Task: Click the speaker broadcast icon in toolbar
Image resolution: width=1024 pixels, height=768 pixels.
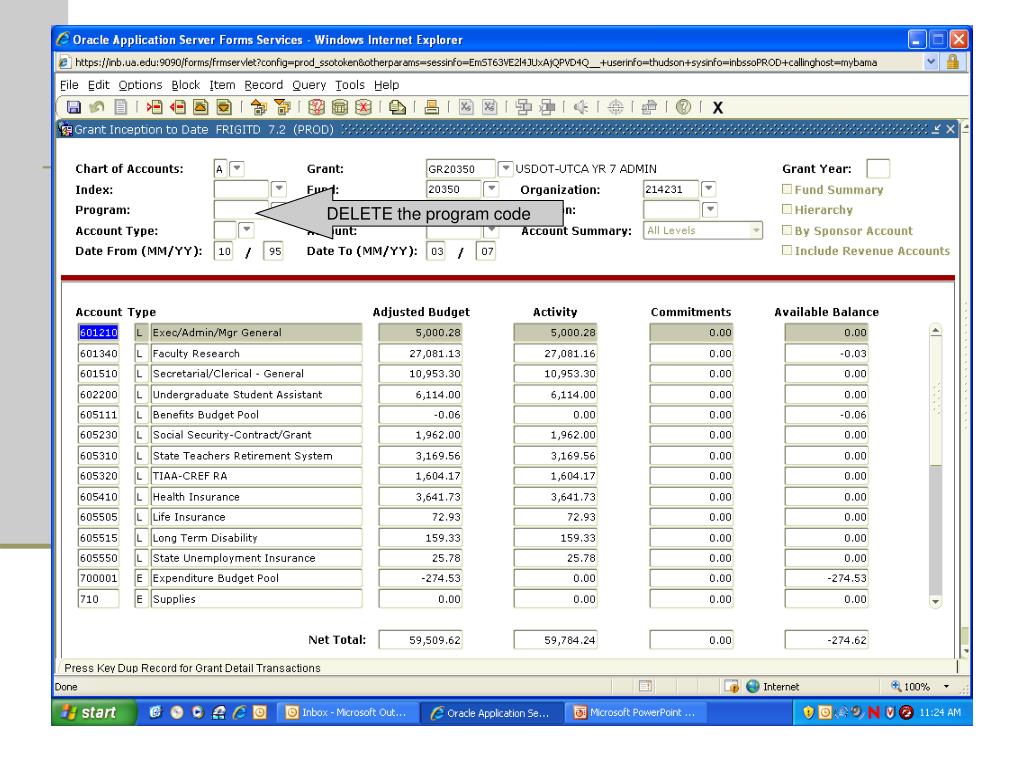Action: pyautogui.click(x=581, y=107)
